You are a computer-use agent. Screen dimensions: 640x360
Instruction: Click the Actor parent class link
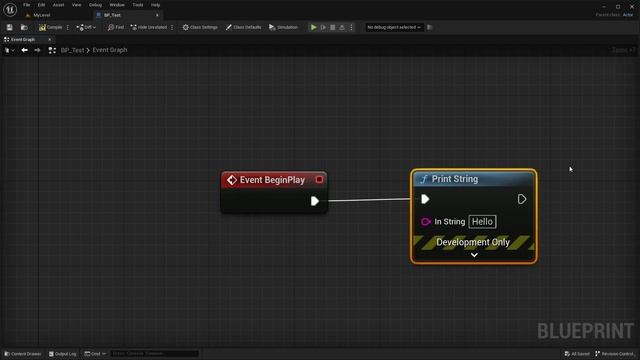[628, 15]
